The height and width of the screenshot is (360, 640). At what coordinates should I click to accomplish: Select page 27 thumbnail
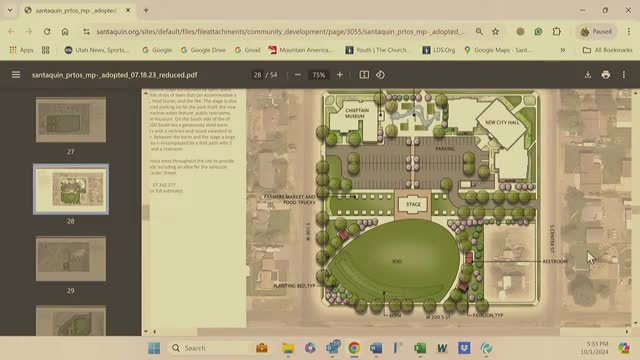[x=71, y=120]
